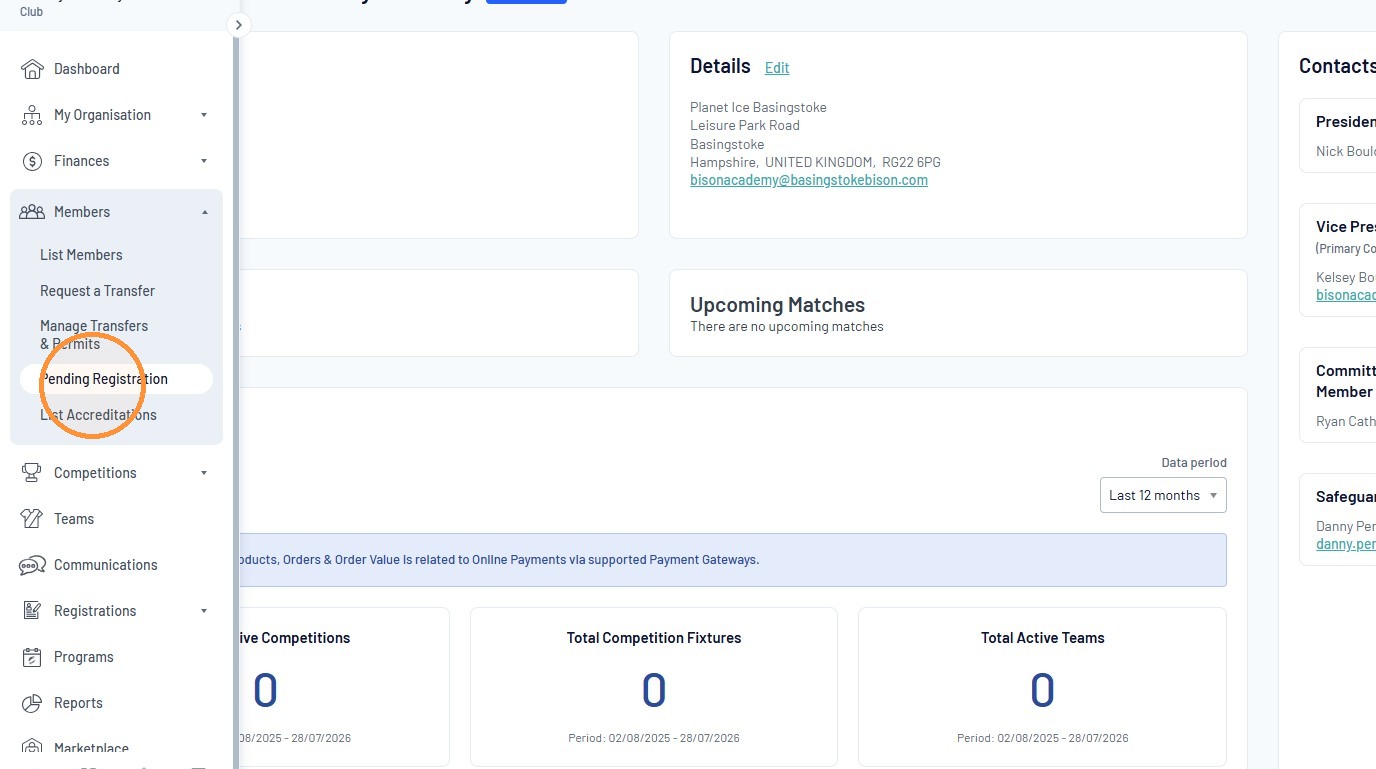Open the Data period dropdown
The height and width of the screenshot is (769, 1376).
(1163, 495)
